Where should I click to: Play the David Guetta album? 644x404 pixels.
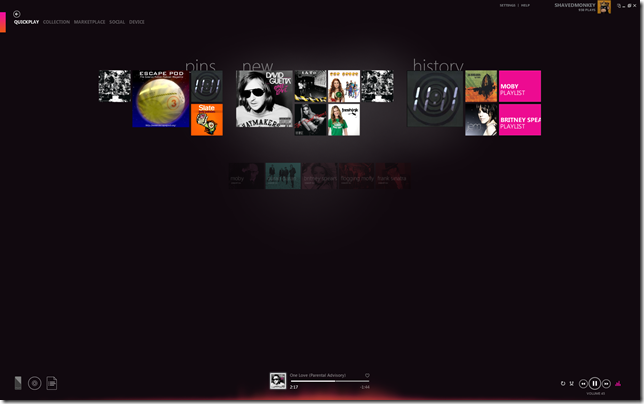pyautogui.click(x=264, y=99)
